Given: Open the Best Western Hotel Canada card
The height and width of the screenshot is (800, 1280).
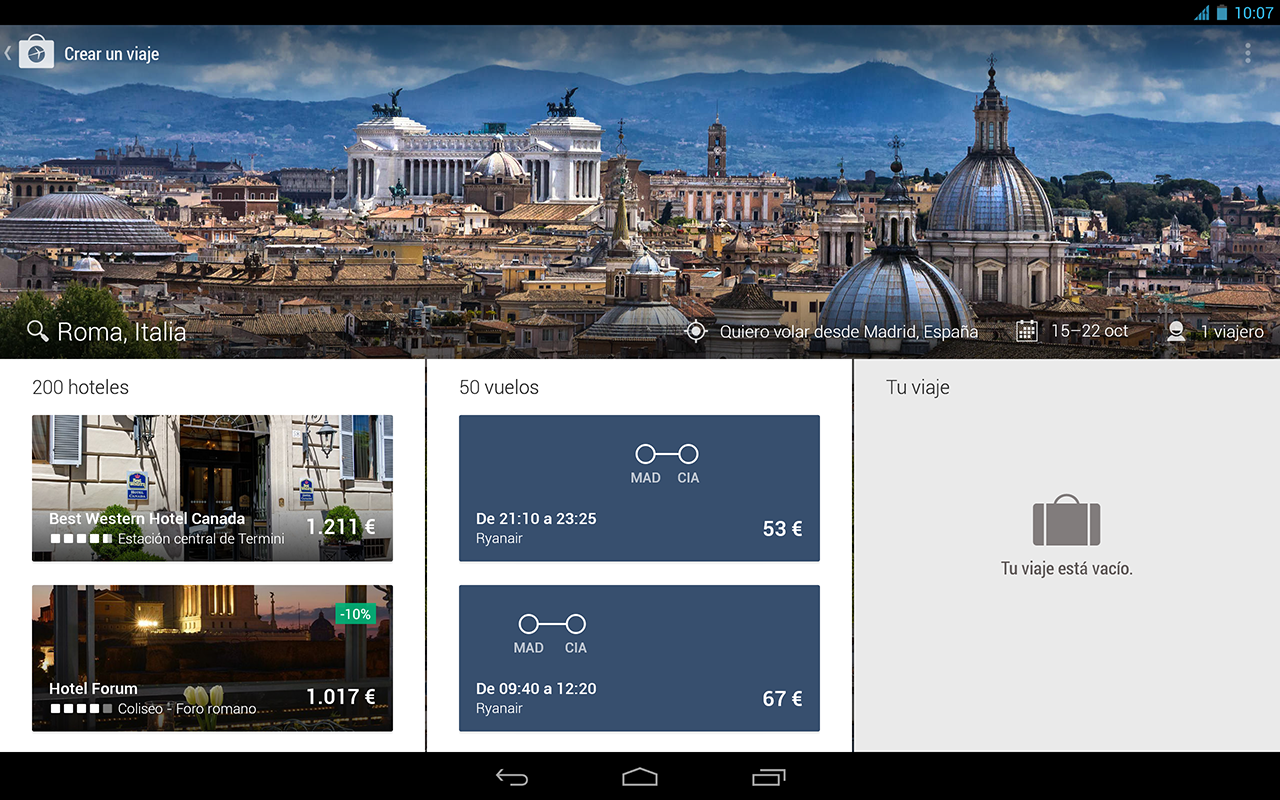Looking at the screenshot, I should pyautogui.click(x=212, y=488).
